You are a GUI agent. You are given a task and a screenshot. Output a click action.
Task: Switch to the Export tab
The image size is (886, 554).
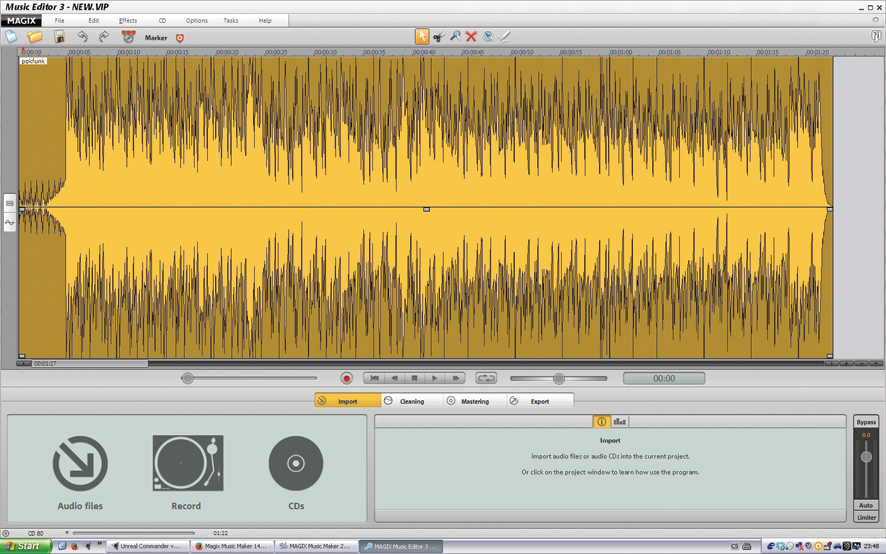point(540,401)
